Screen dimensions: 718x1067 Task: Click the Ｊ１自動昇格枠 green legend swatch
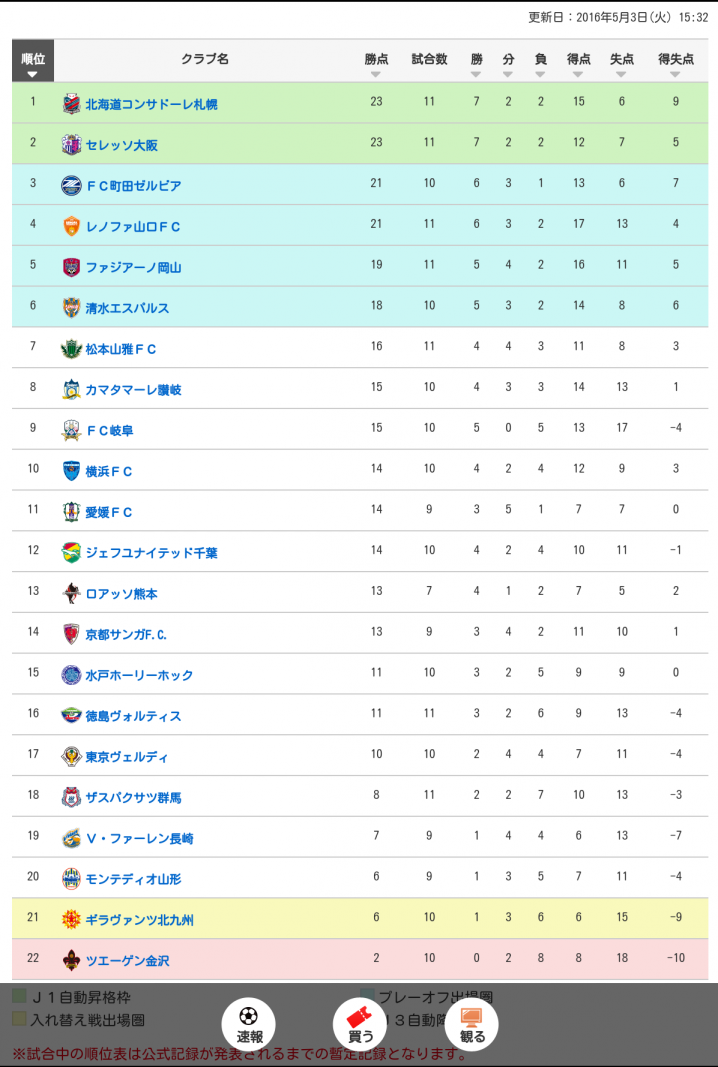19,997
